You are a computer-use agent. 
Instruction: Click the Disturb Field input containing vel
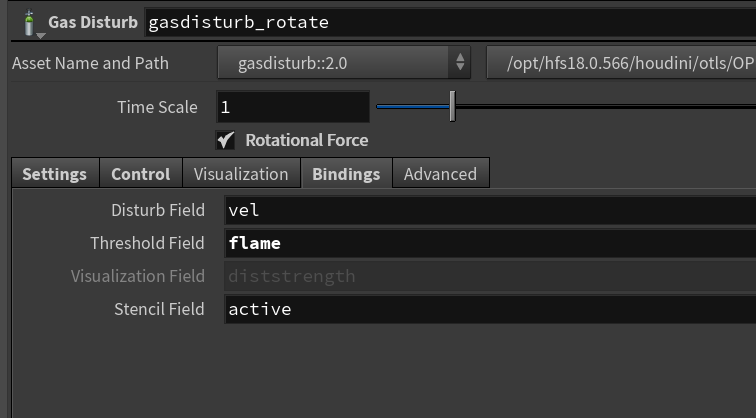[x=490, y=210]
